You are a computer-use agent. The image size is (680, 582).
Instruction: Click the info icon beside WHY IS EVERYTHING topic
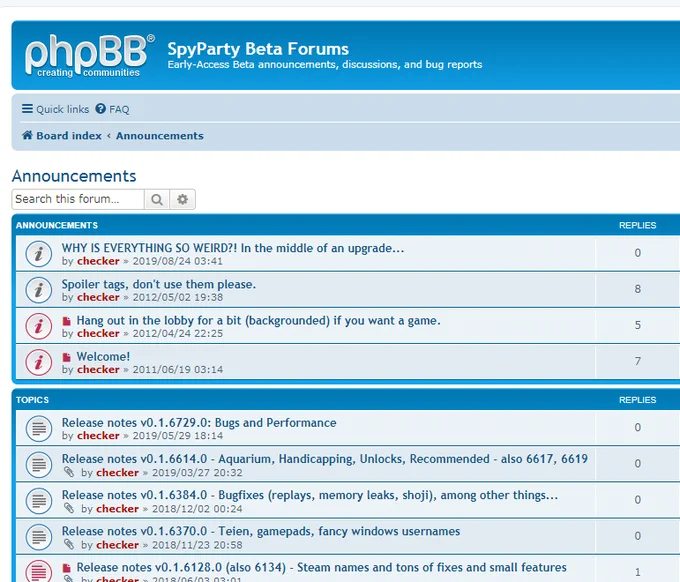point(39,254)
